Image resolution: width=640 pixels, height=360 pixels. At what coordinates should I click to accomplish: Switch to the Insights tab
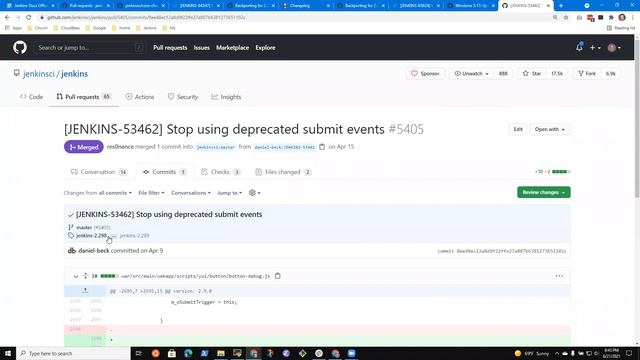coord(226,97)
